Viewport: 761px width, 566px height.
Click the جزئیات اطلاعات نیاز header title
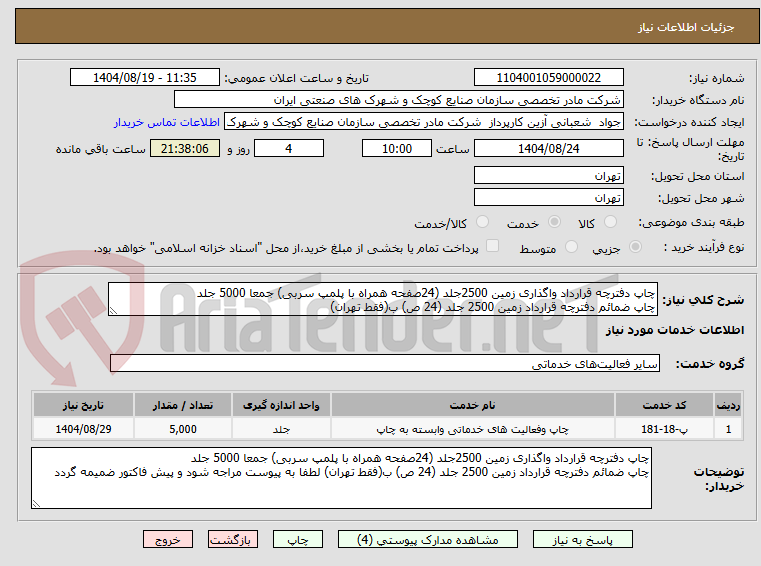point(686,27)
